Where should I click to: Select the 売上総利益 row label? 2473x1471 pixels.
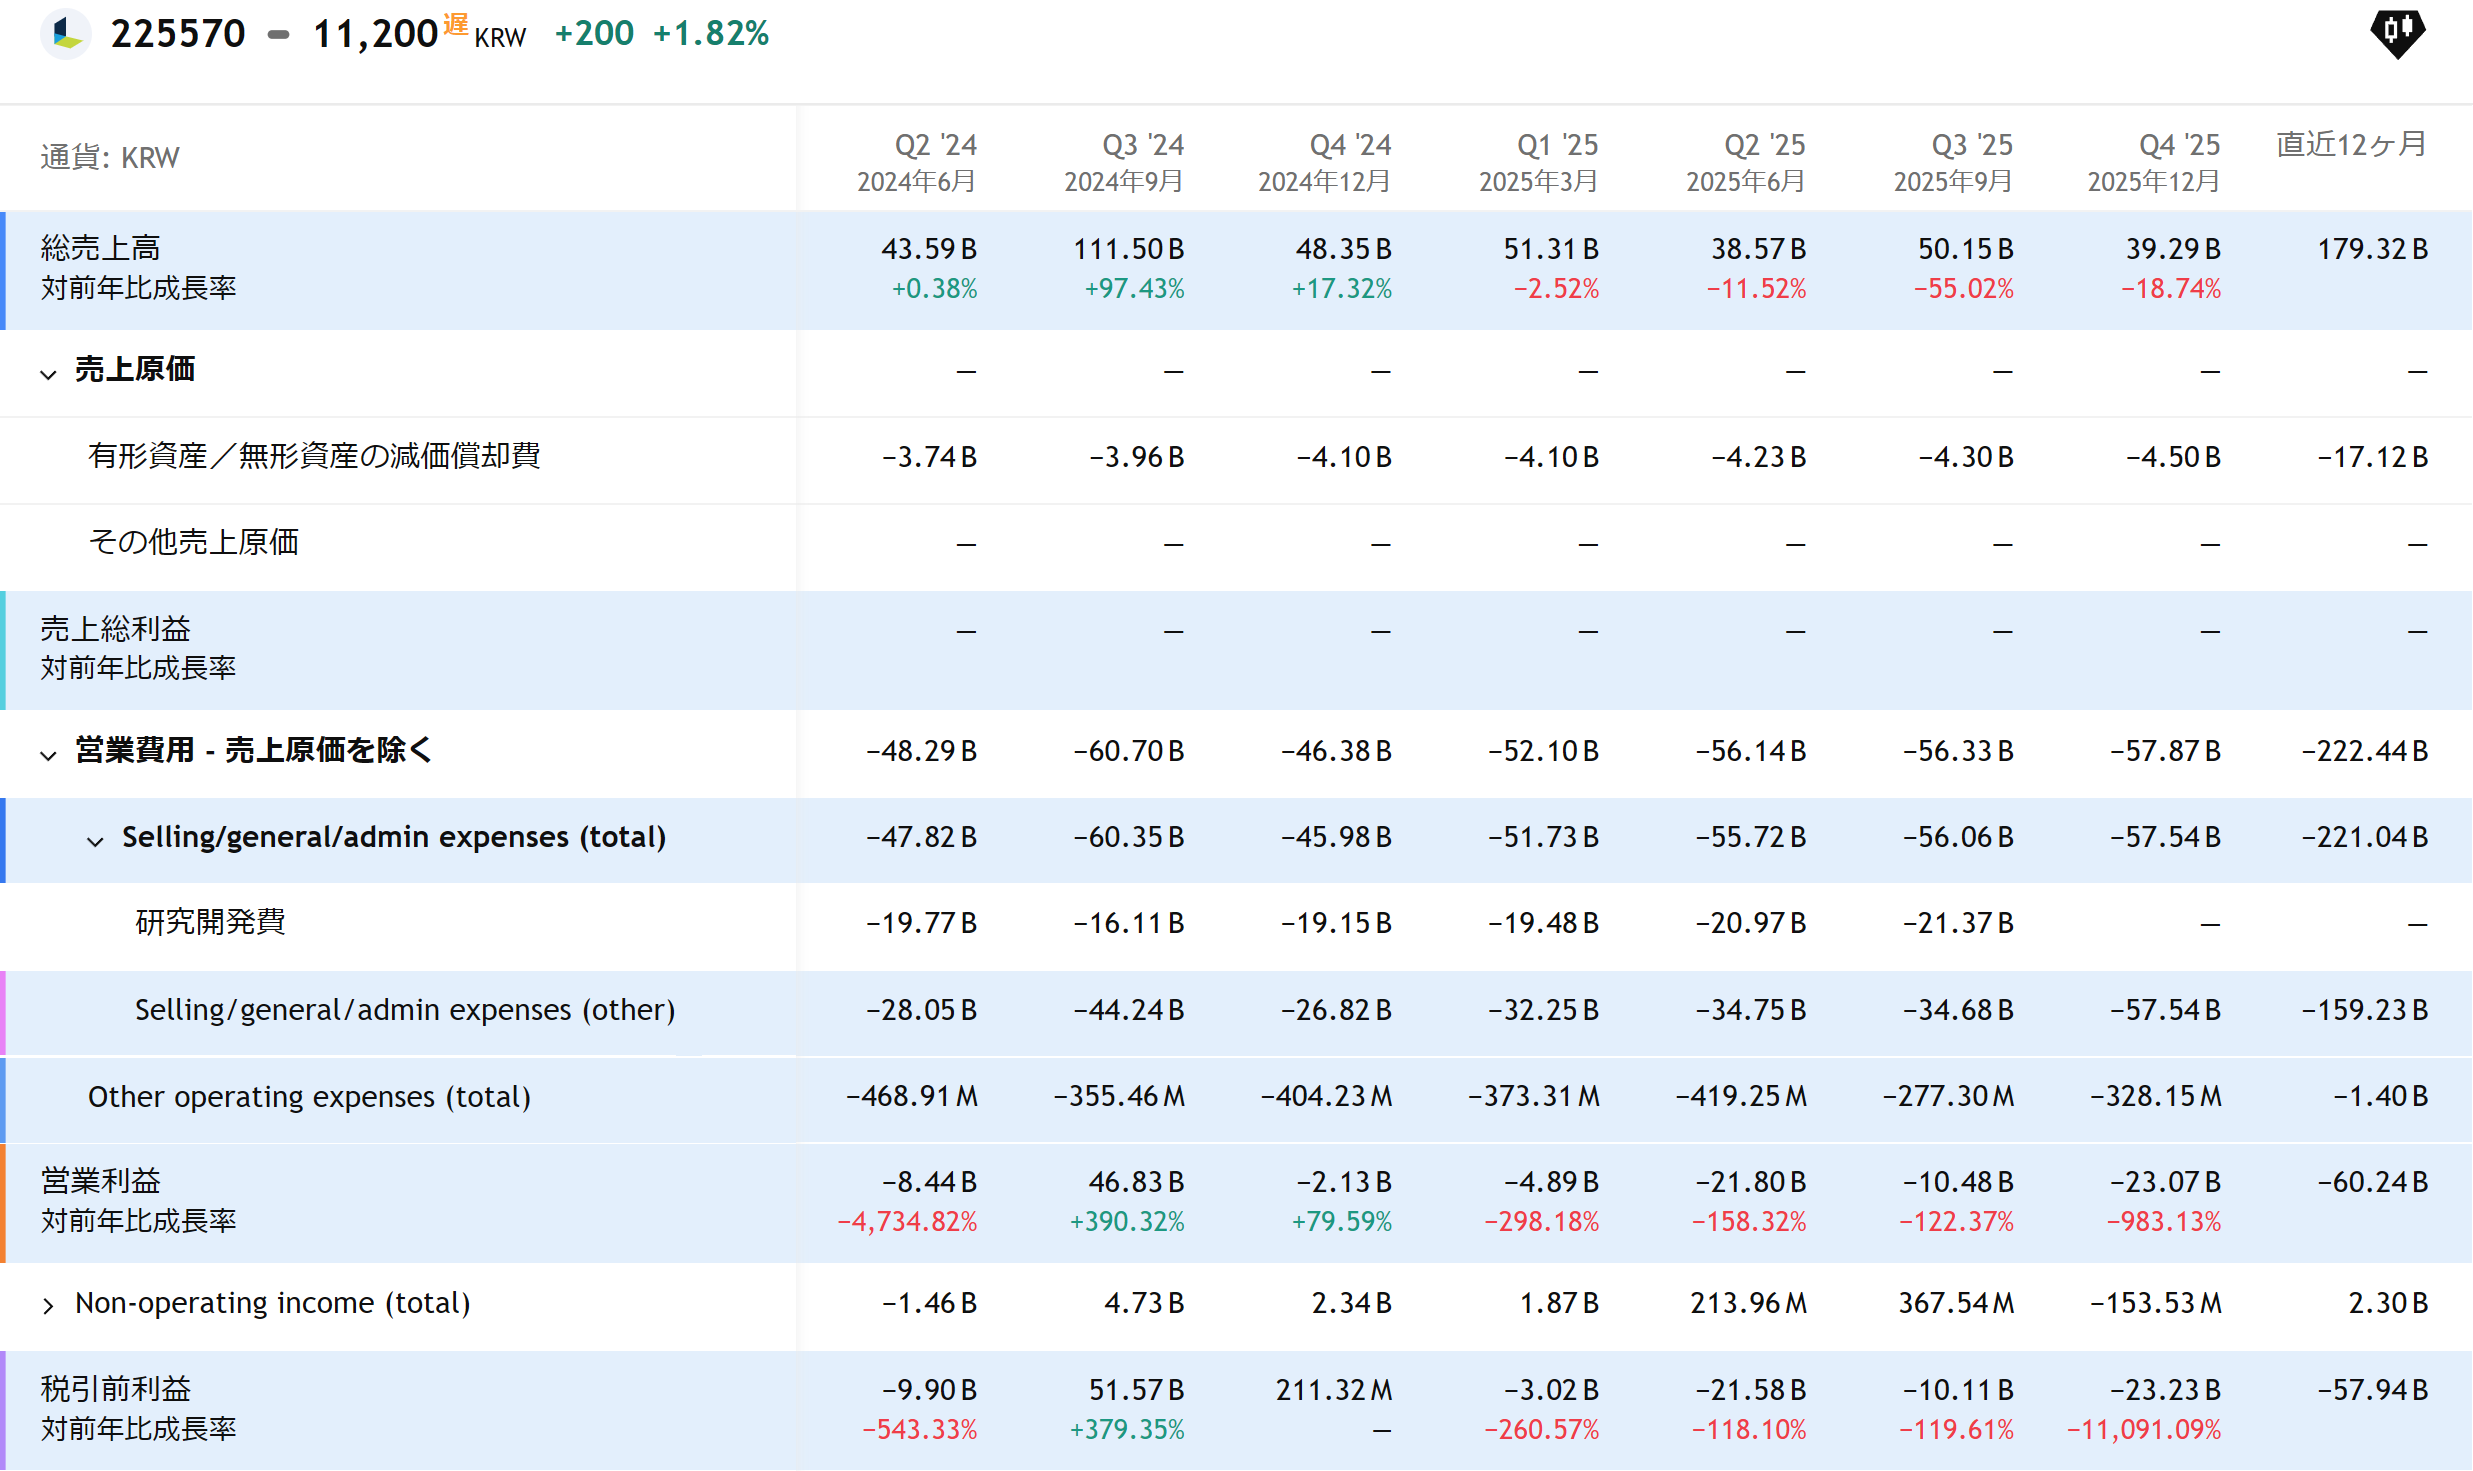tap(115, 629)
